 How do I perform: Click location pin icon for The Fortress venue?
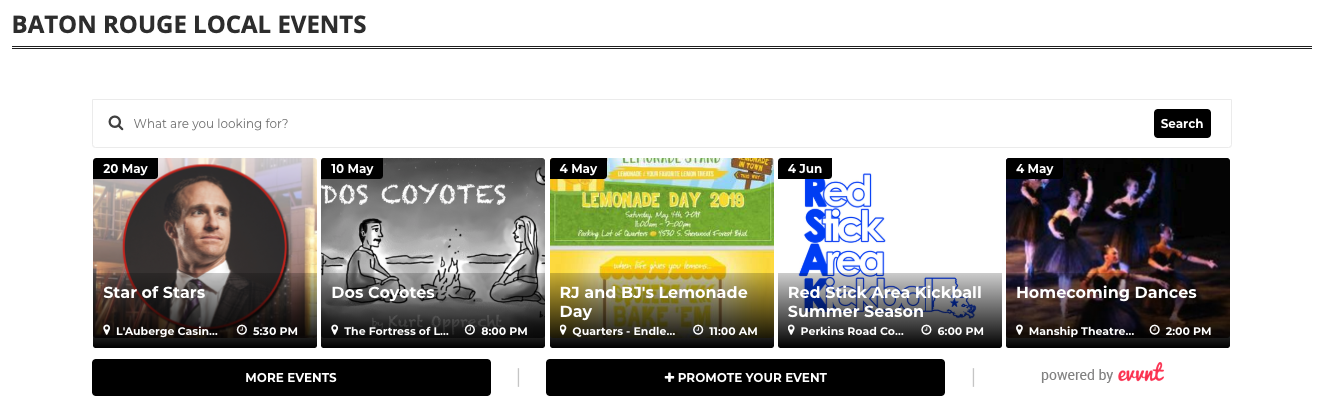pyautogui.click(x=335, y=330)
